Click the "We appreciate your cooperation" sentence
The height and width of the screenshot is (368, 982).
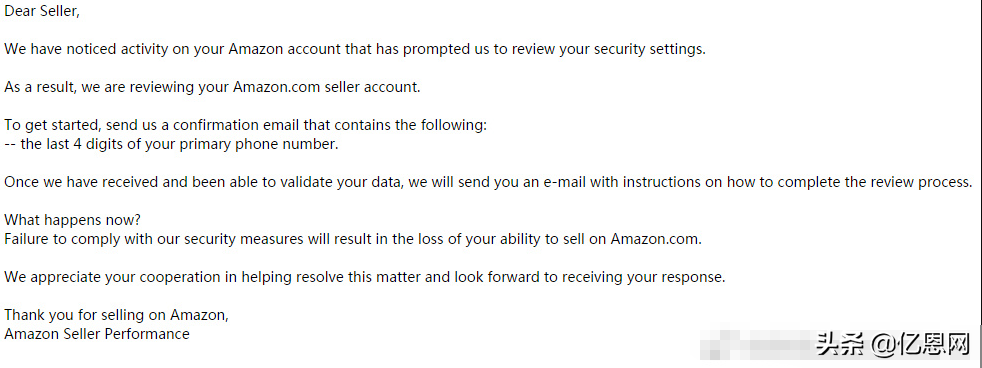pyautogui.click(x=364, y=277)
